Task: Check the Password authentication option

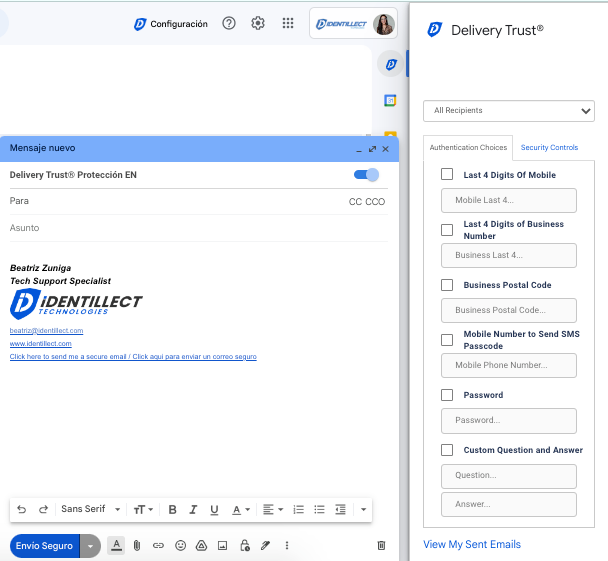Action: click(x=447, y=395)
